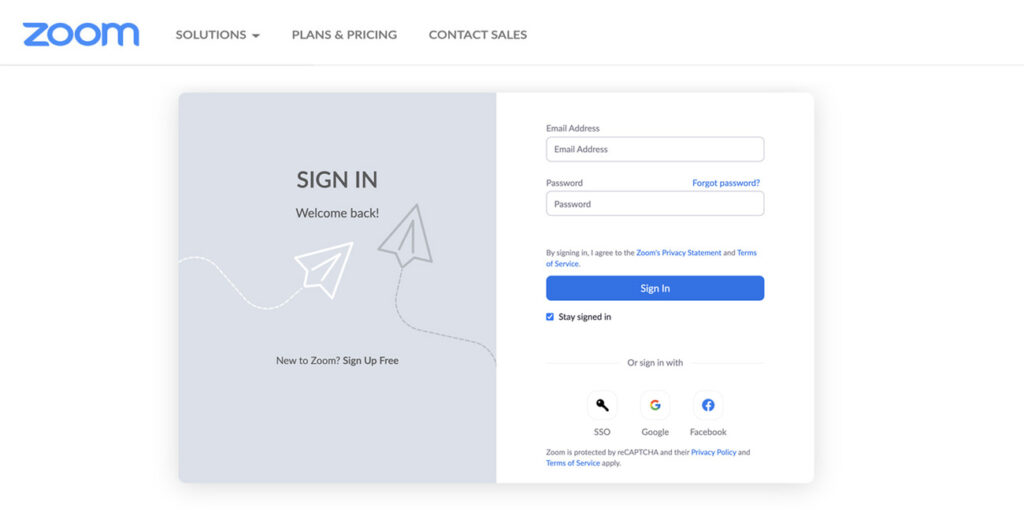Click the Stay signed in label text
This screenshot has height=512, width=1024.
(x=585, y=317)
